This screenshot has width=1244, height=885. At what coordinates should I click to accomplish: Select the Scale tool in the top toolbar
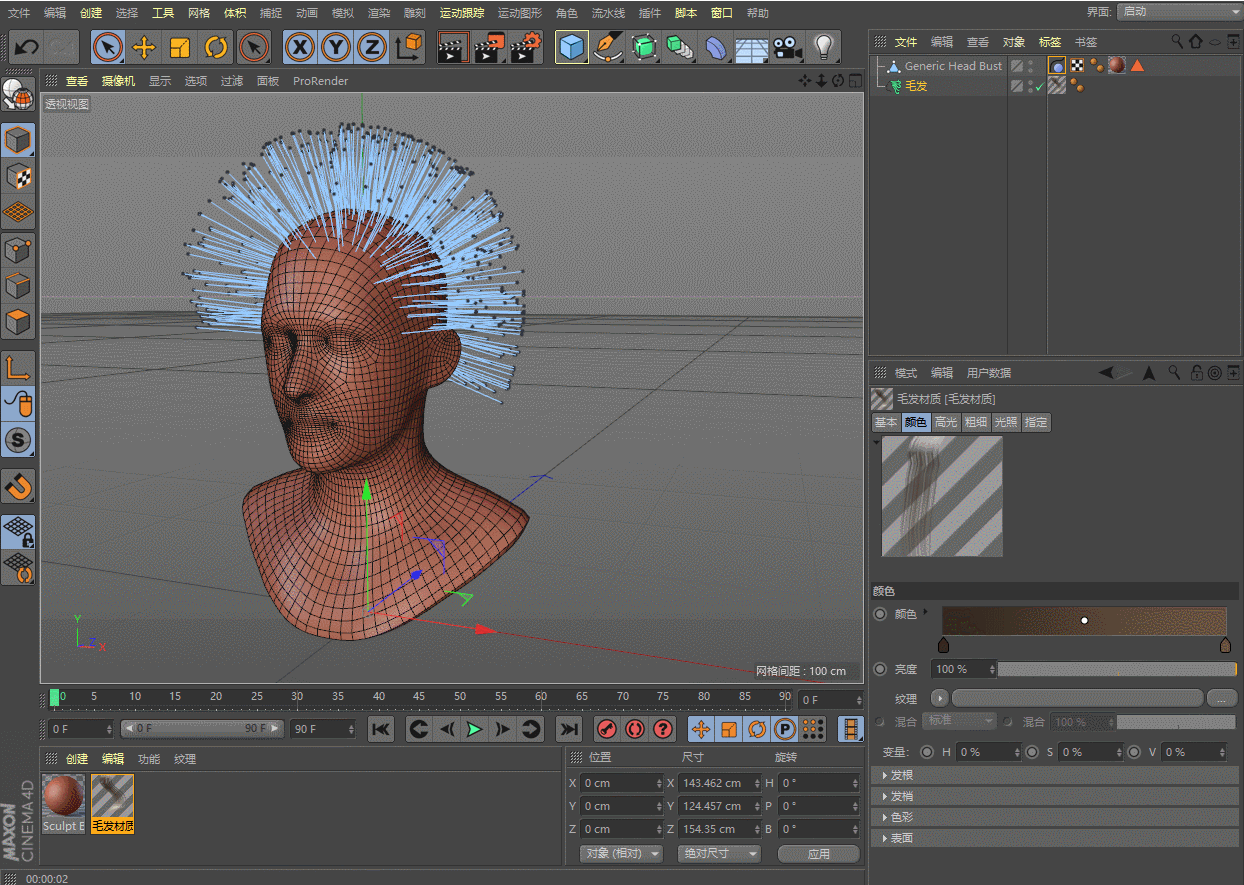tap(180, 47)
